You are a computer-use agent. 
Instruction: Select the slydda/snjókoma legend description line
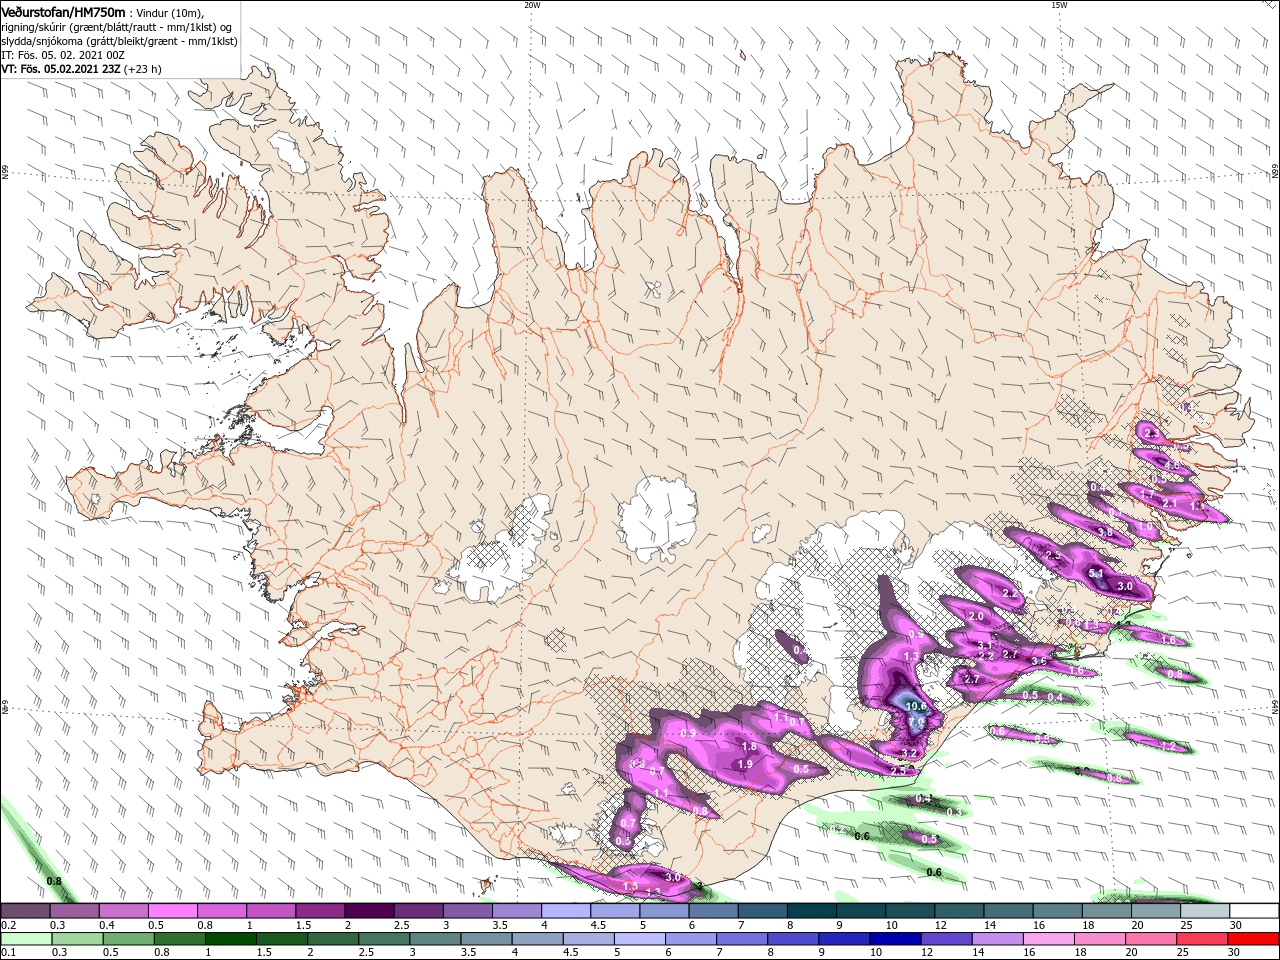click(119, 41)
